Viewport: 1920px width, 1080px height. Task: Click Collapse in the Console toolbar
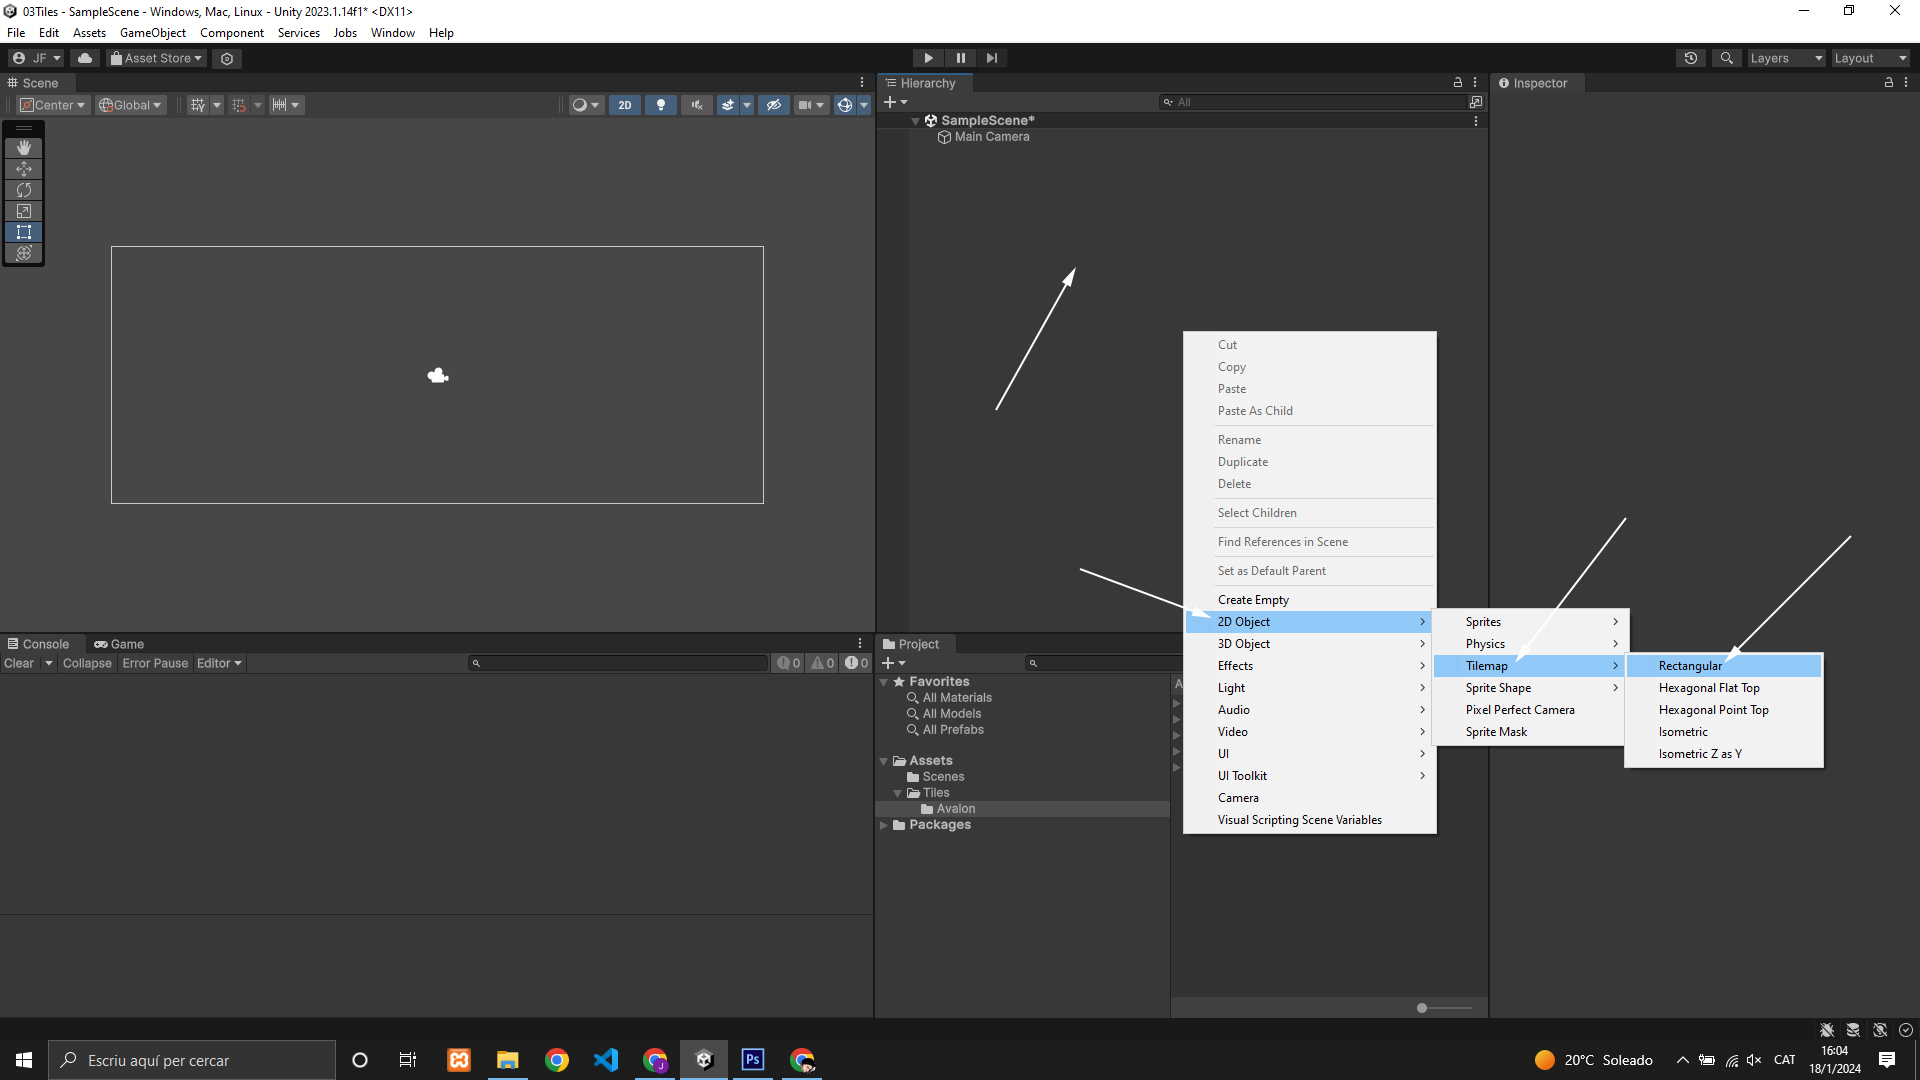click(x=87, y=663)
